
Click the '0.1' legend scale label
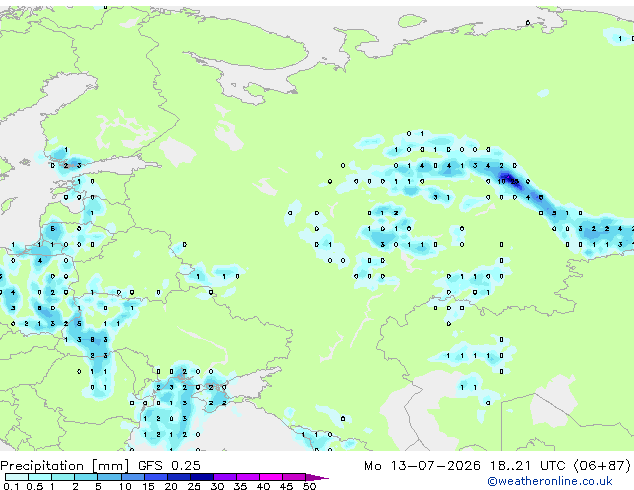click(11, 486)
